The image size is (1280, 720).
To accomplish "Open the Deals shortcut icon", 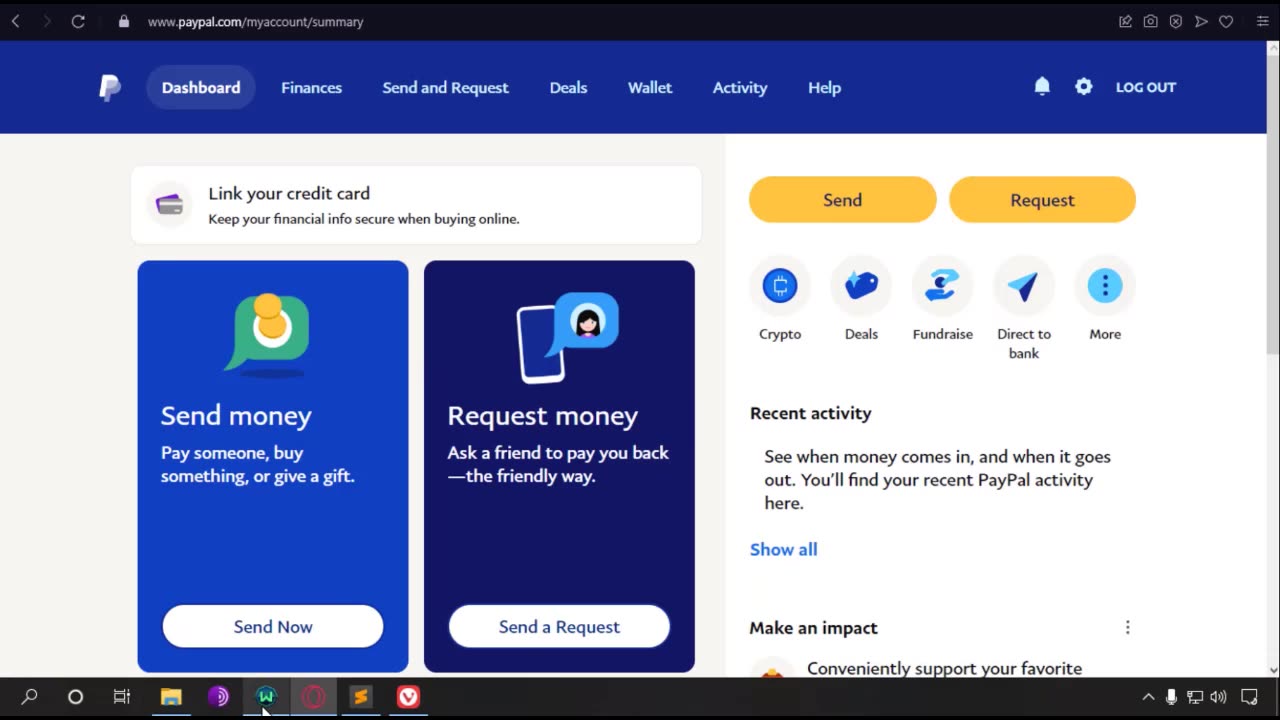I will pyautogui.click(x=861, y=286).
